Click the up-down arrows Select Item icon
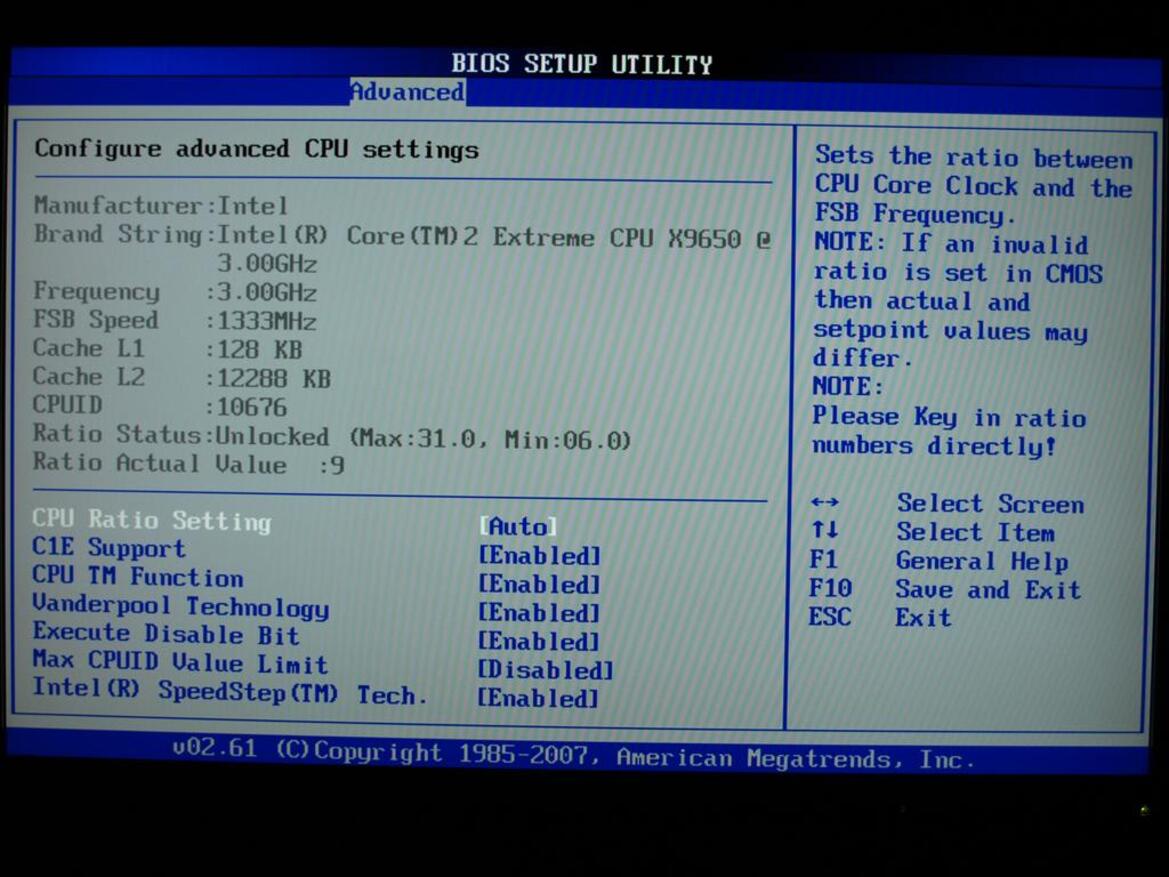Image resolution: width=1169 pixels, height=877 pixels. coord(825,530)
